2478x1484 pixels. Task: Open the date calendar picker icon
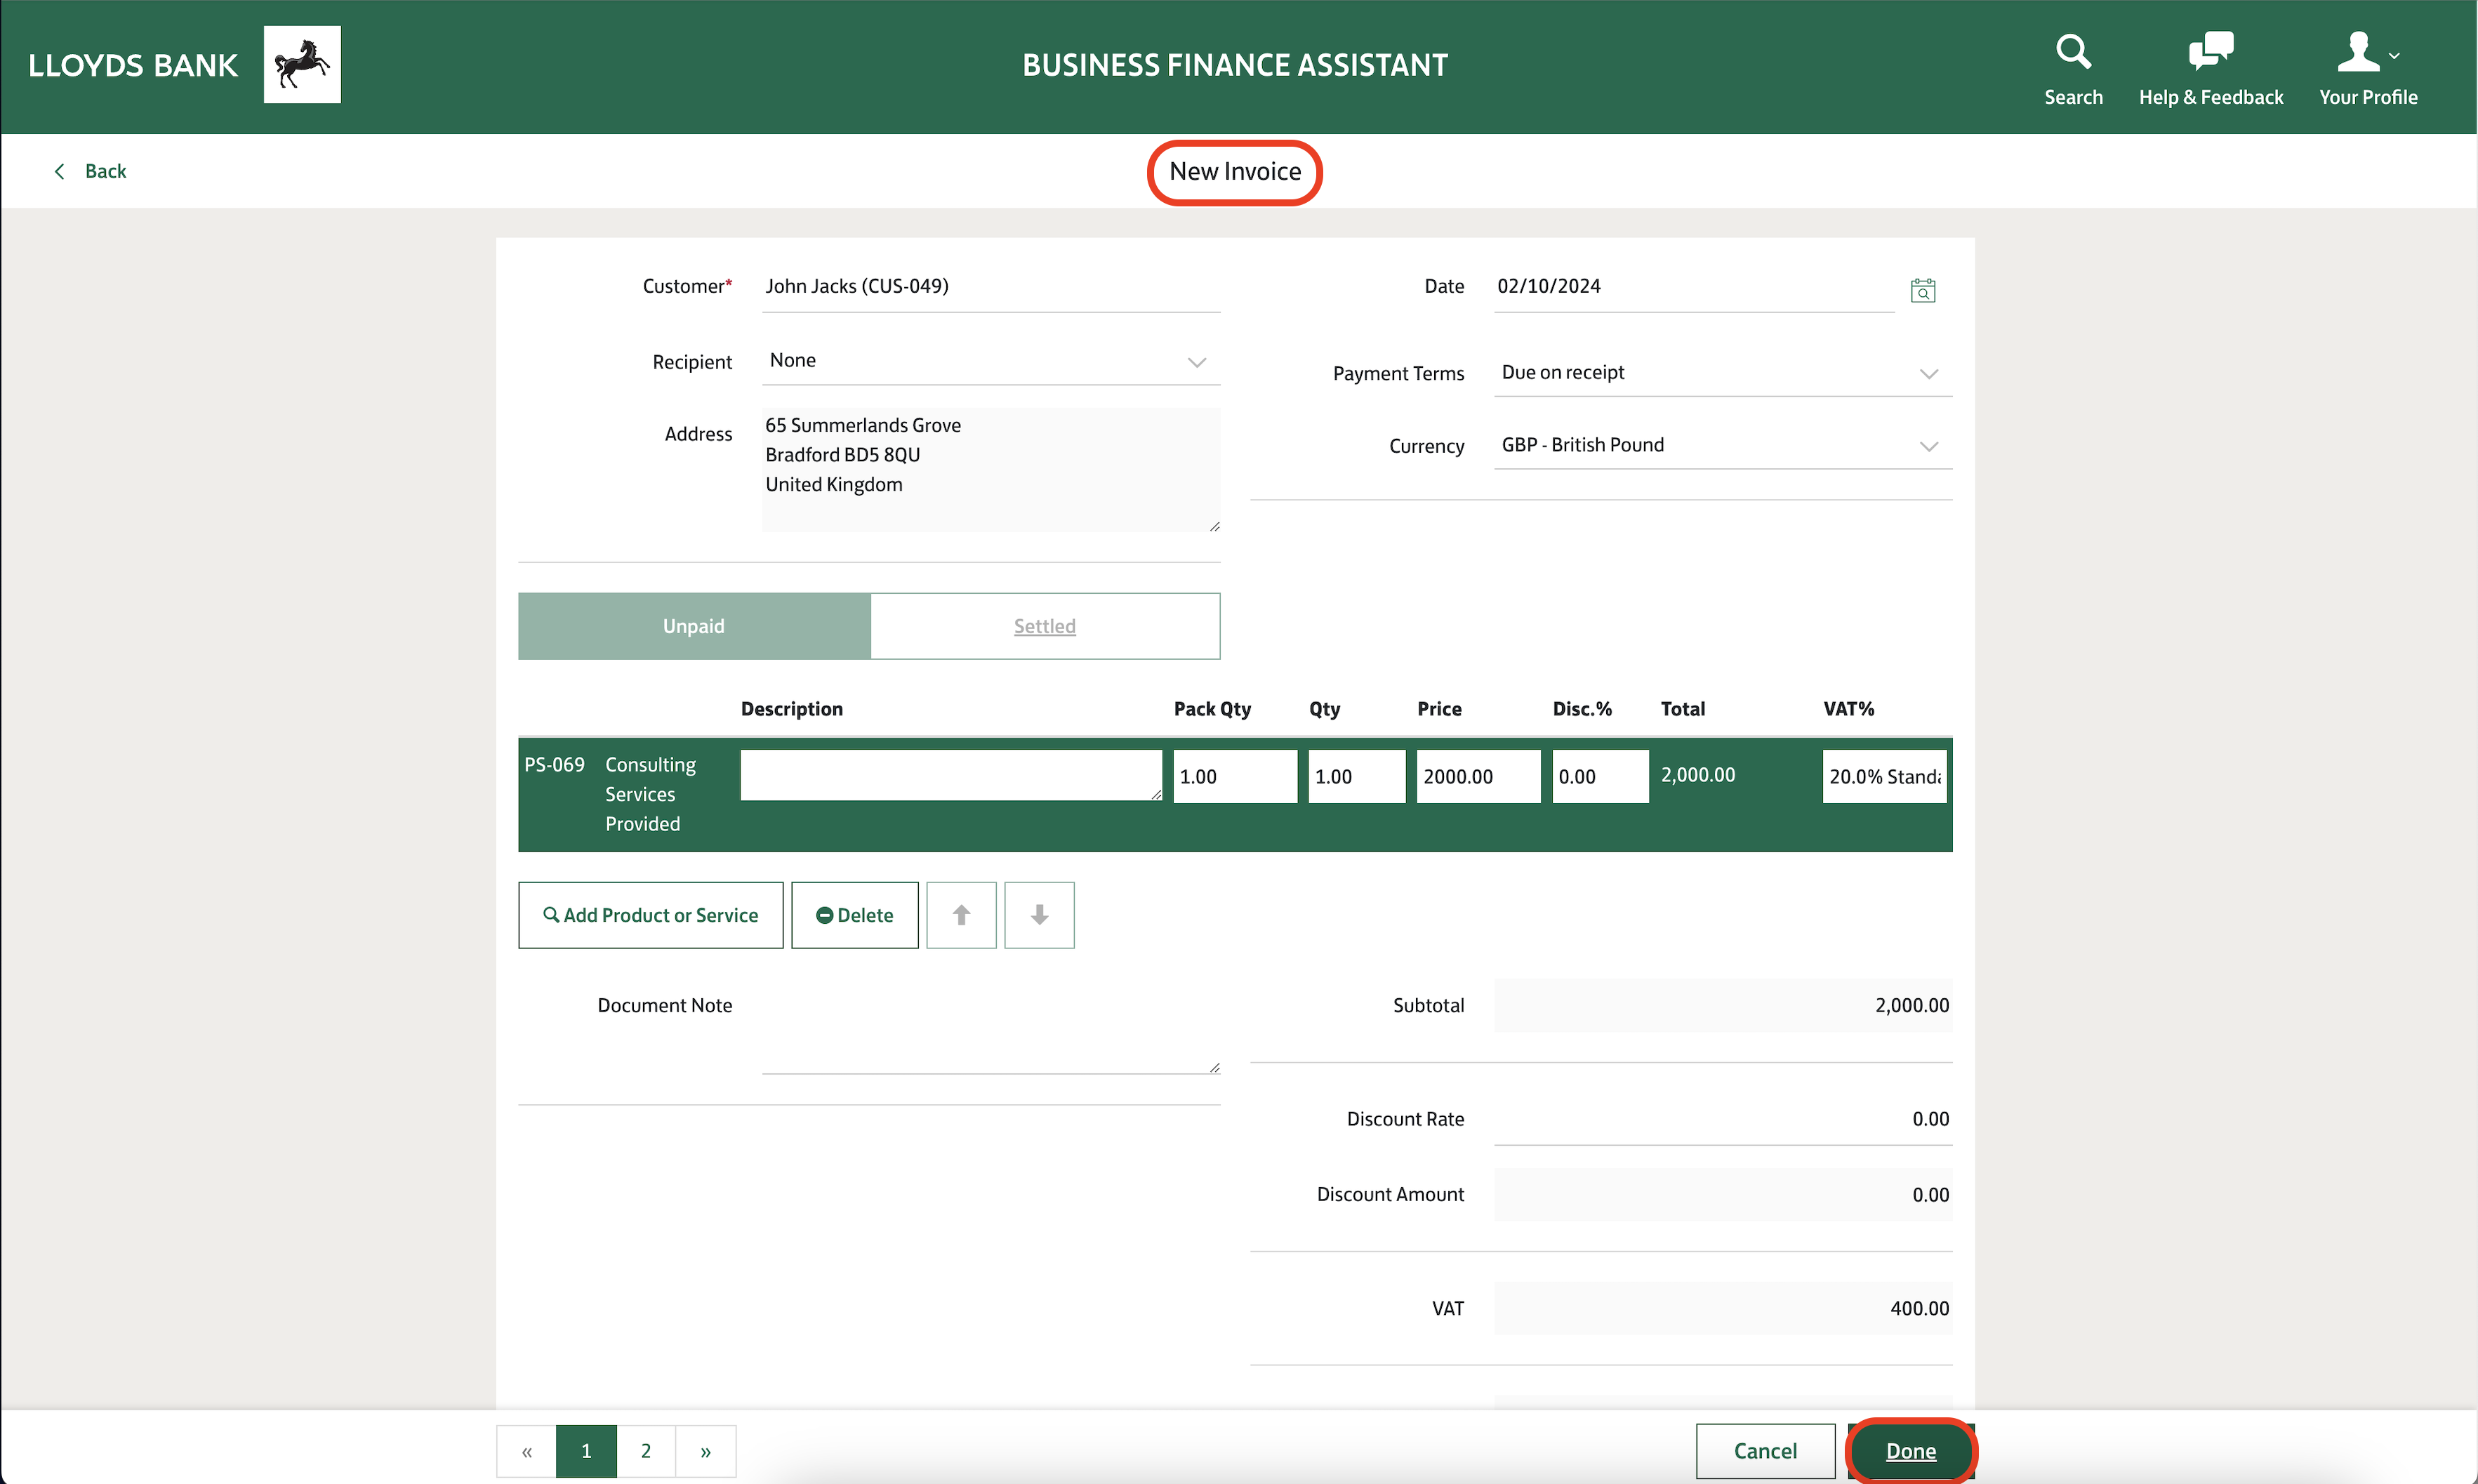pyautogui.click(x=1922, y=290)
